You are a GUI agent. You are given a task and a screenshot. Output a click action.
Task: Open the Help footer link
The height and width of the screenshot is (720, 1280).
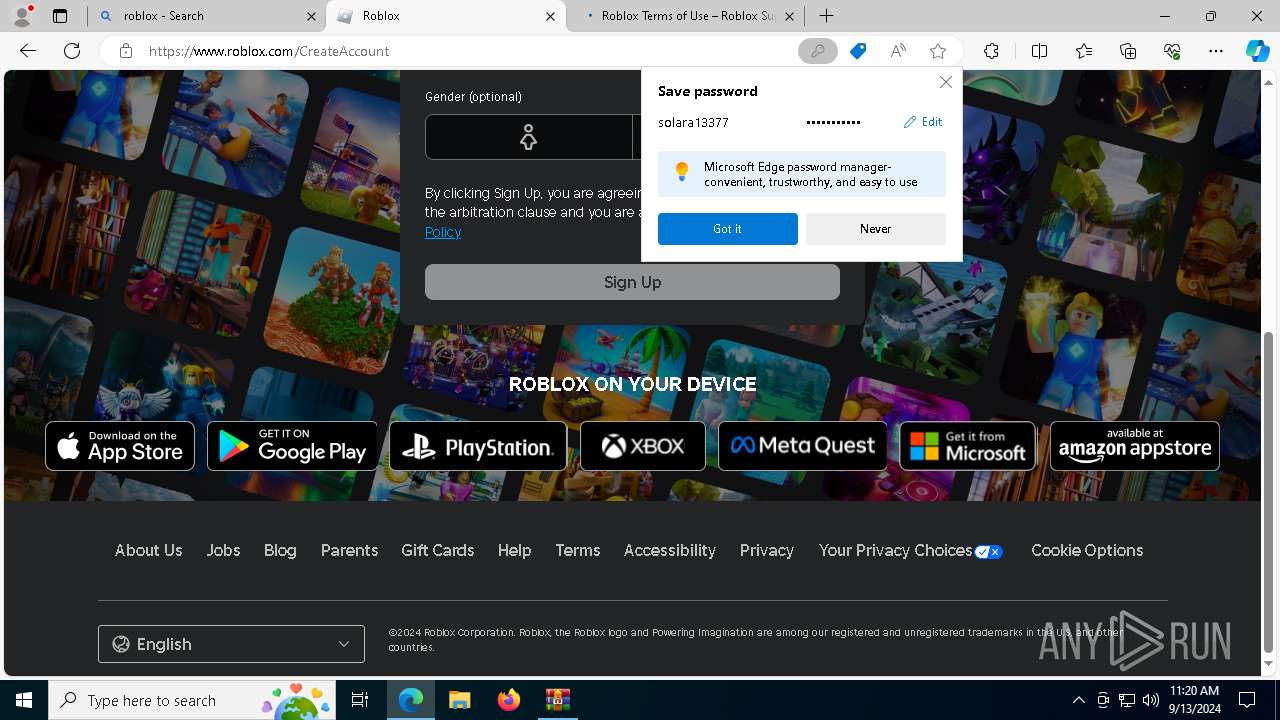tap(514, 550)
